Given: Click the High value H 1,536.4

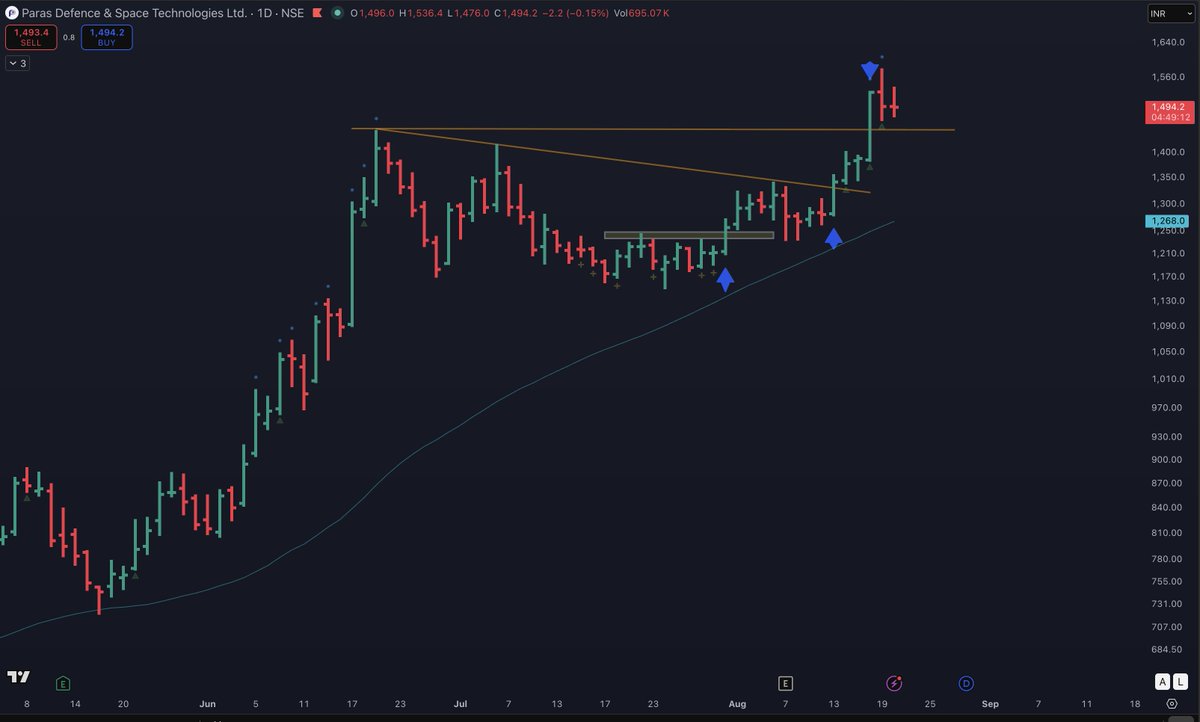Looking at the screenshot, I should click(x=423, y=13).
